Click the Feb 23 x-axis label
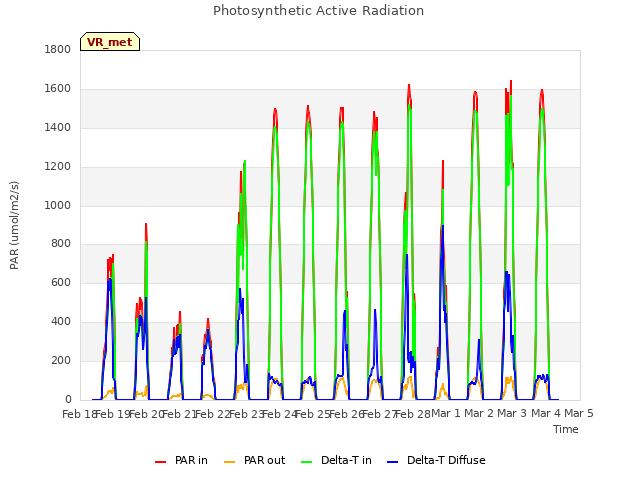640x480 pixels. (246, 414)
